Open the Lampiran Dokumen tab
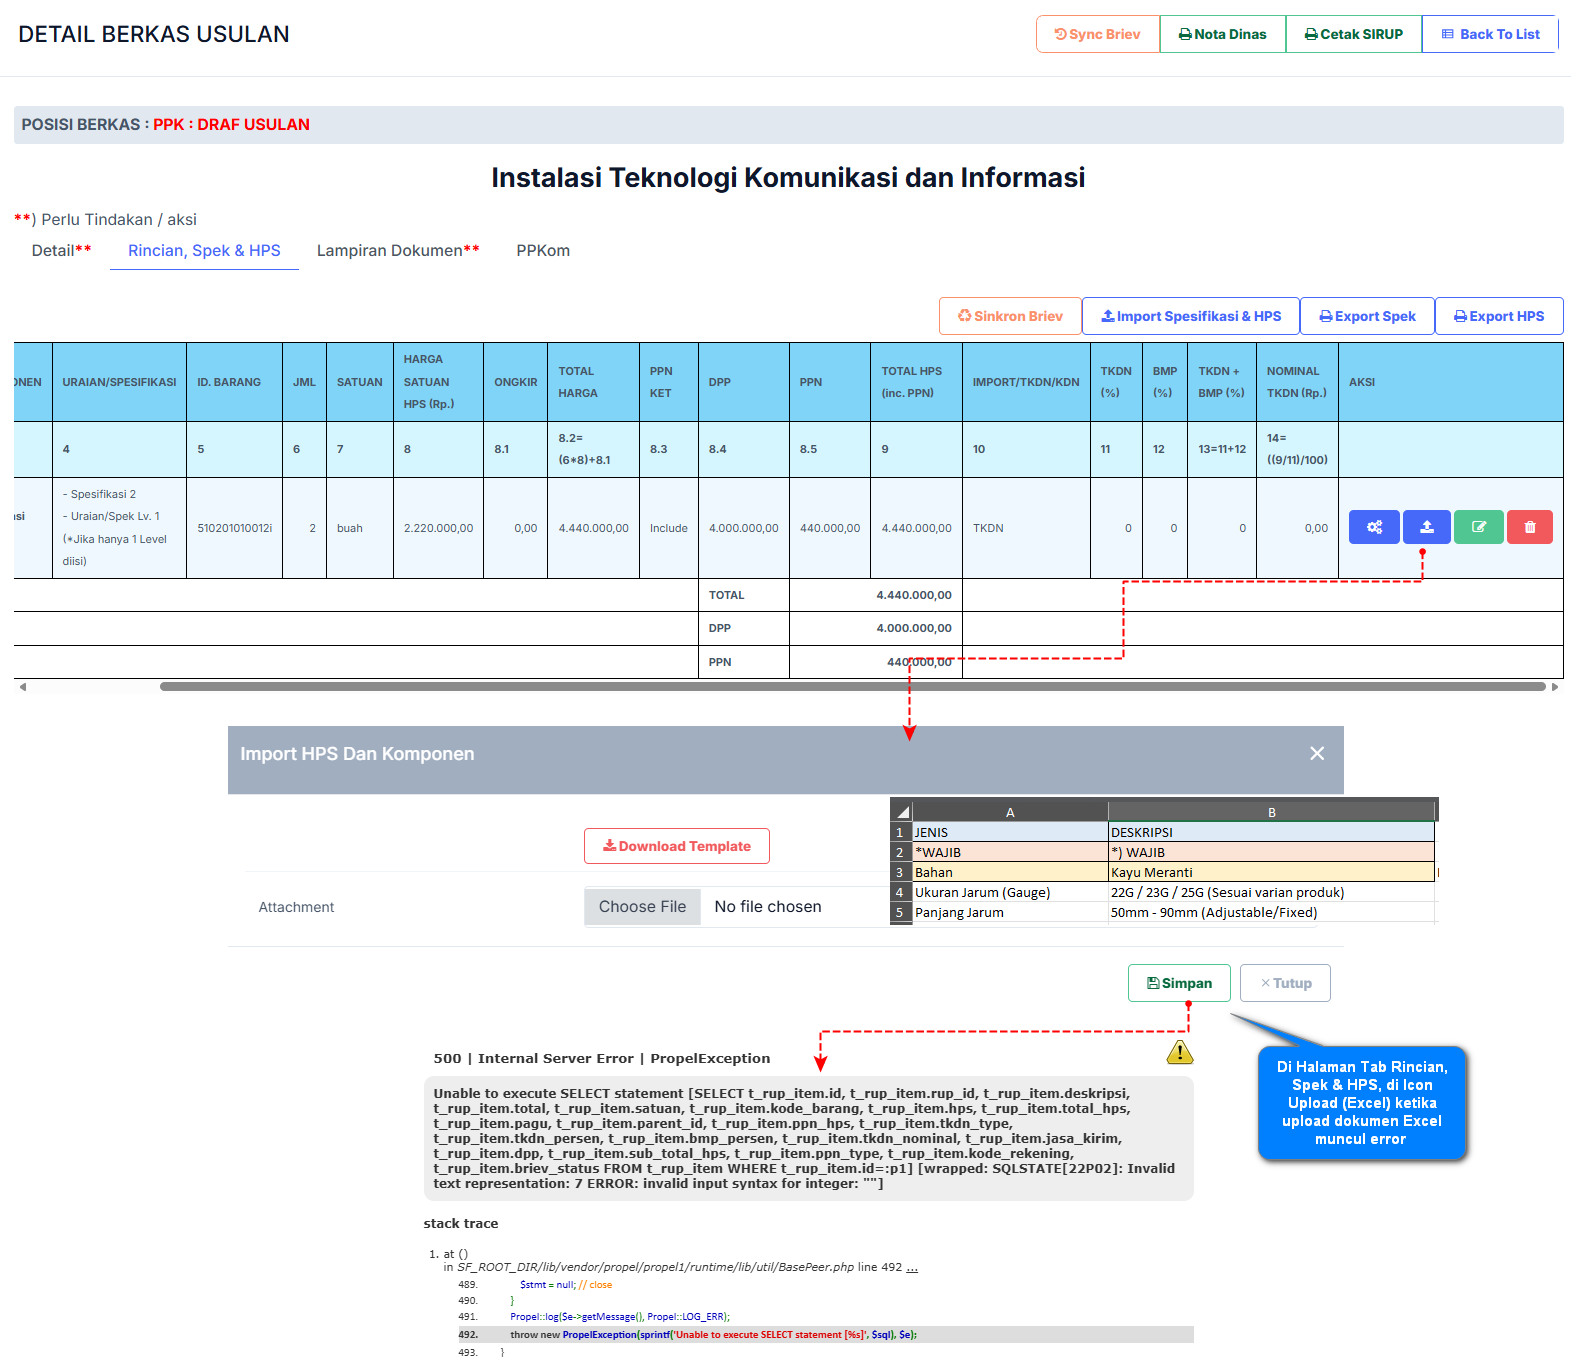This screenshot has width=1571, height=1357. pyautogui.click(x=397, y=251)
